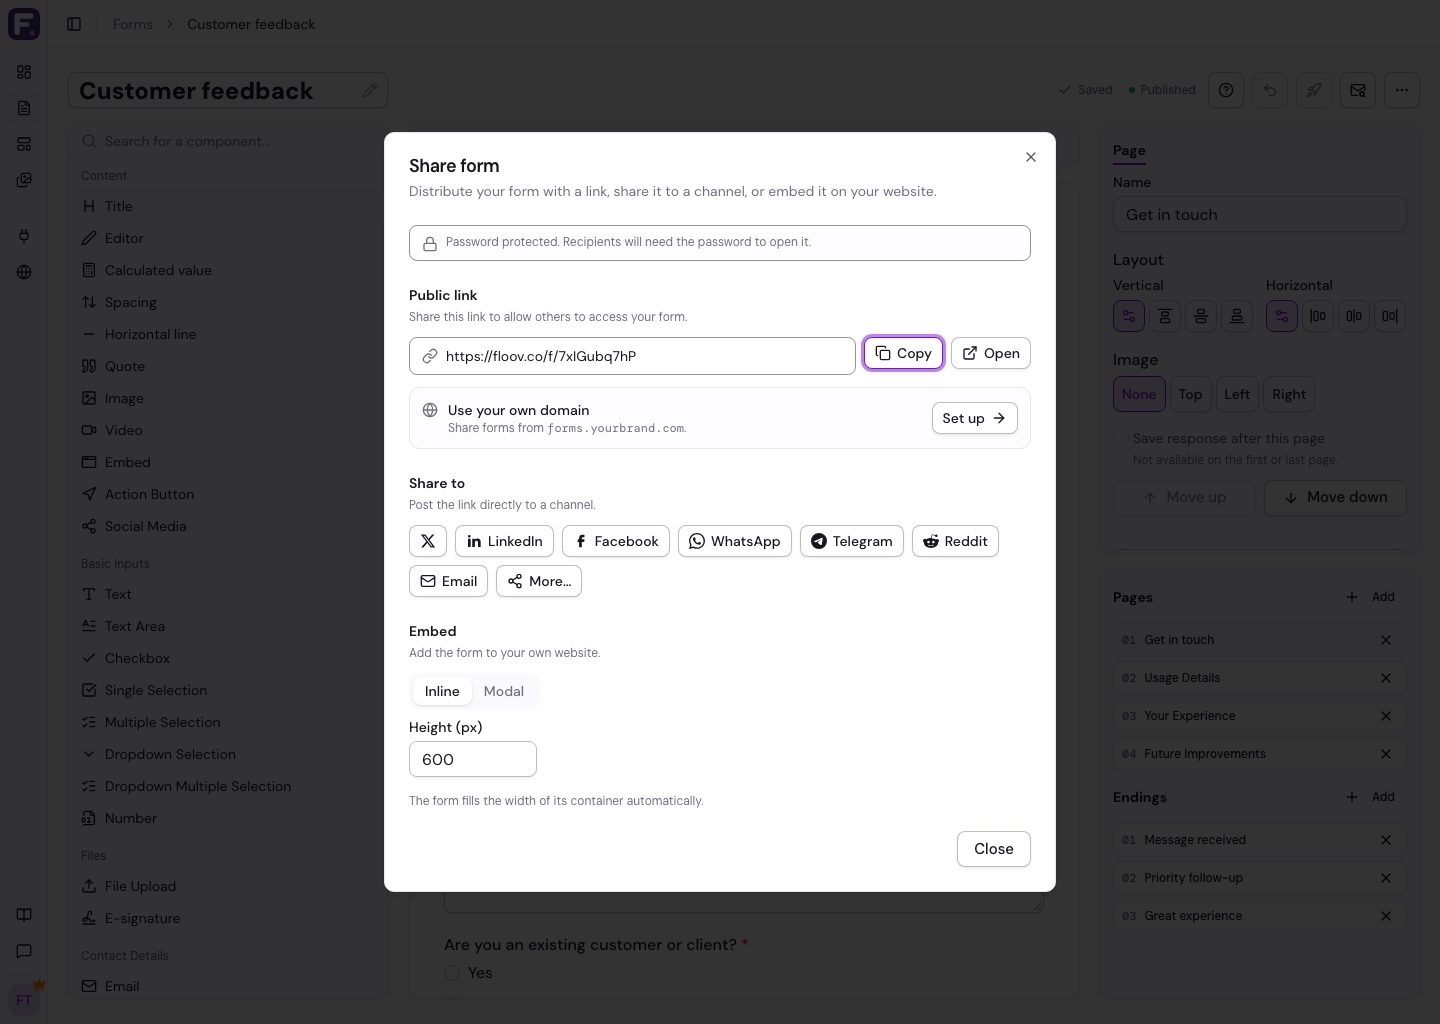Toggle the sidebar panel icon in the header
The width and height of the screenshot is (1440, 1024).
[74, 24]
